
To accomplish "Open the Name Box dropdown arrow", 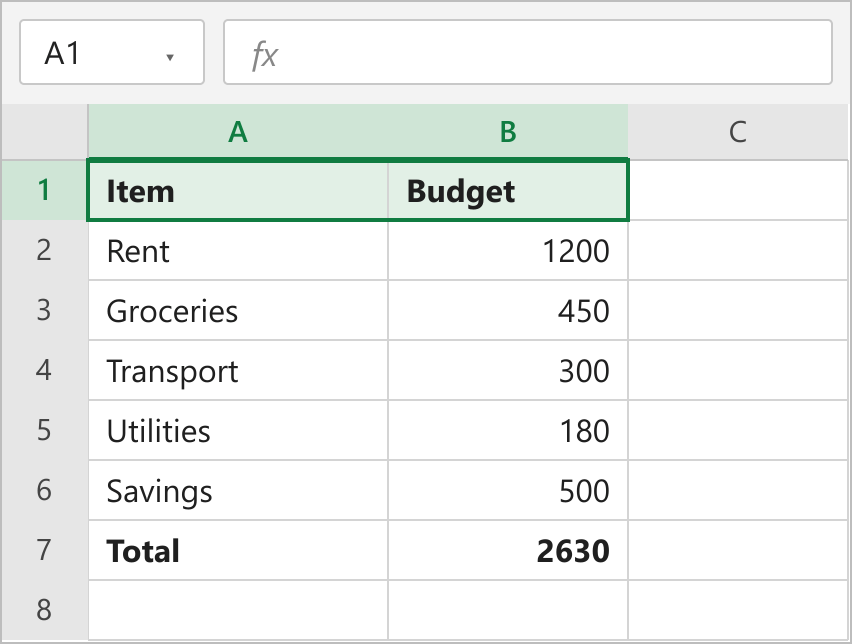I will click(170, 57).
